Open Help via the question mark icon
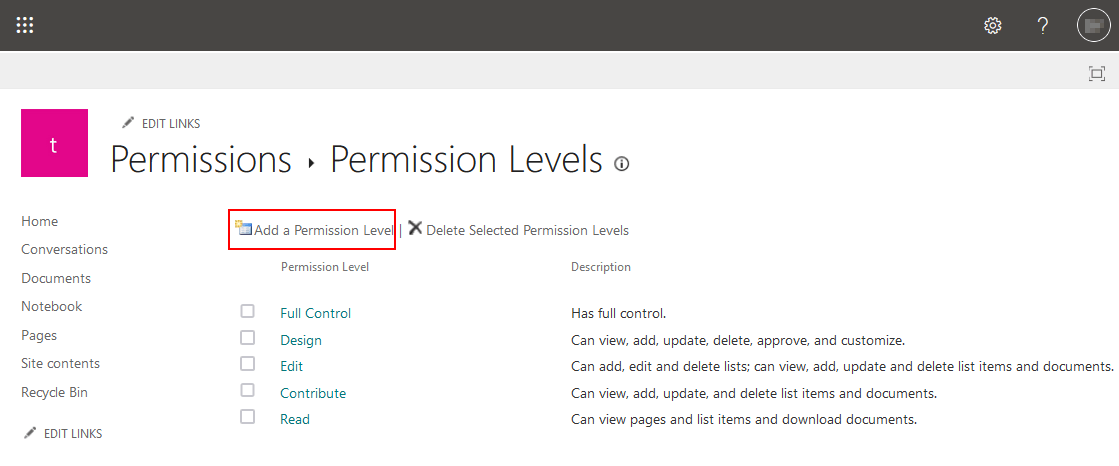 (1043, 26)
